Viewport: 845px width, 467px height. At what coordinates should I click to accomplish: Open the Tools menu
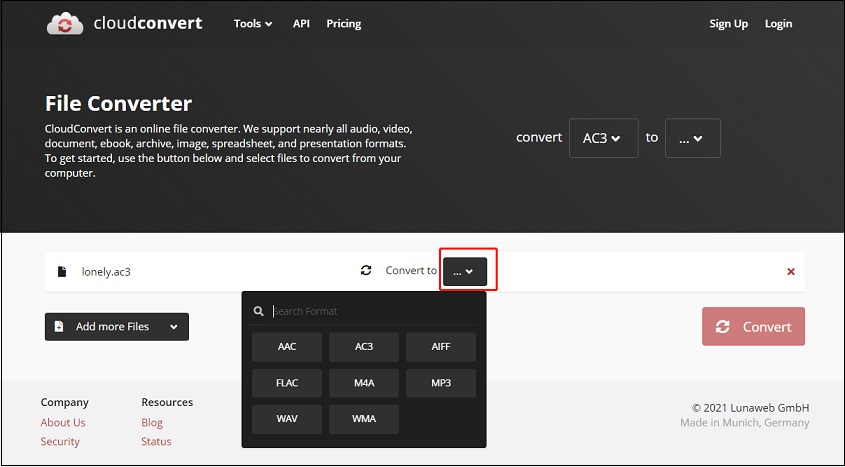pos(253,24)
